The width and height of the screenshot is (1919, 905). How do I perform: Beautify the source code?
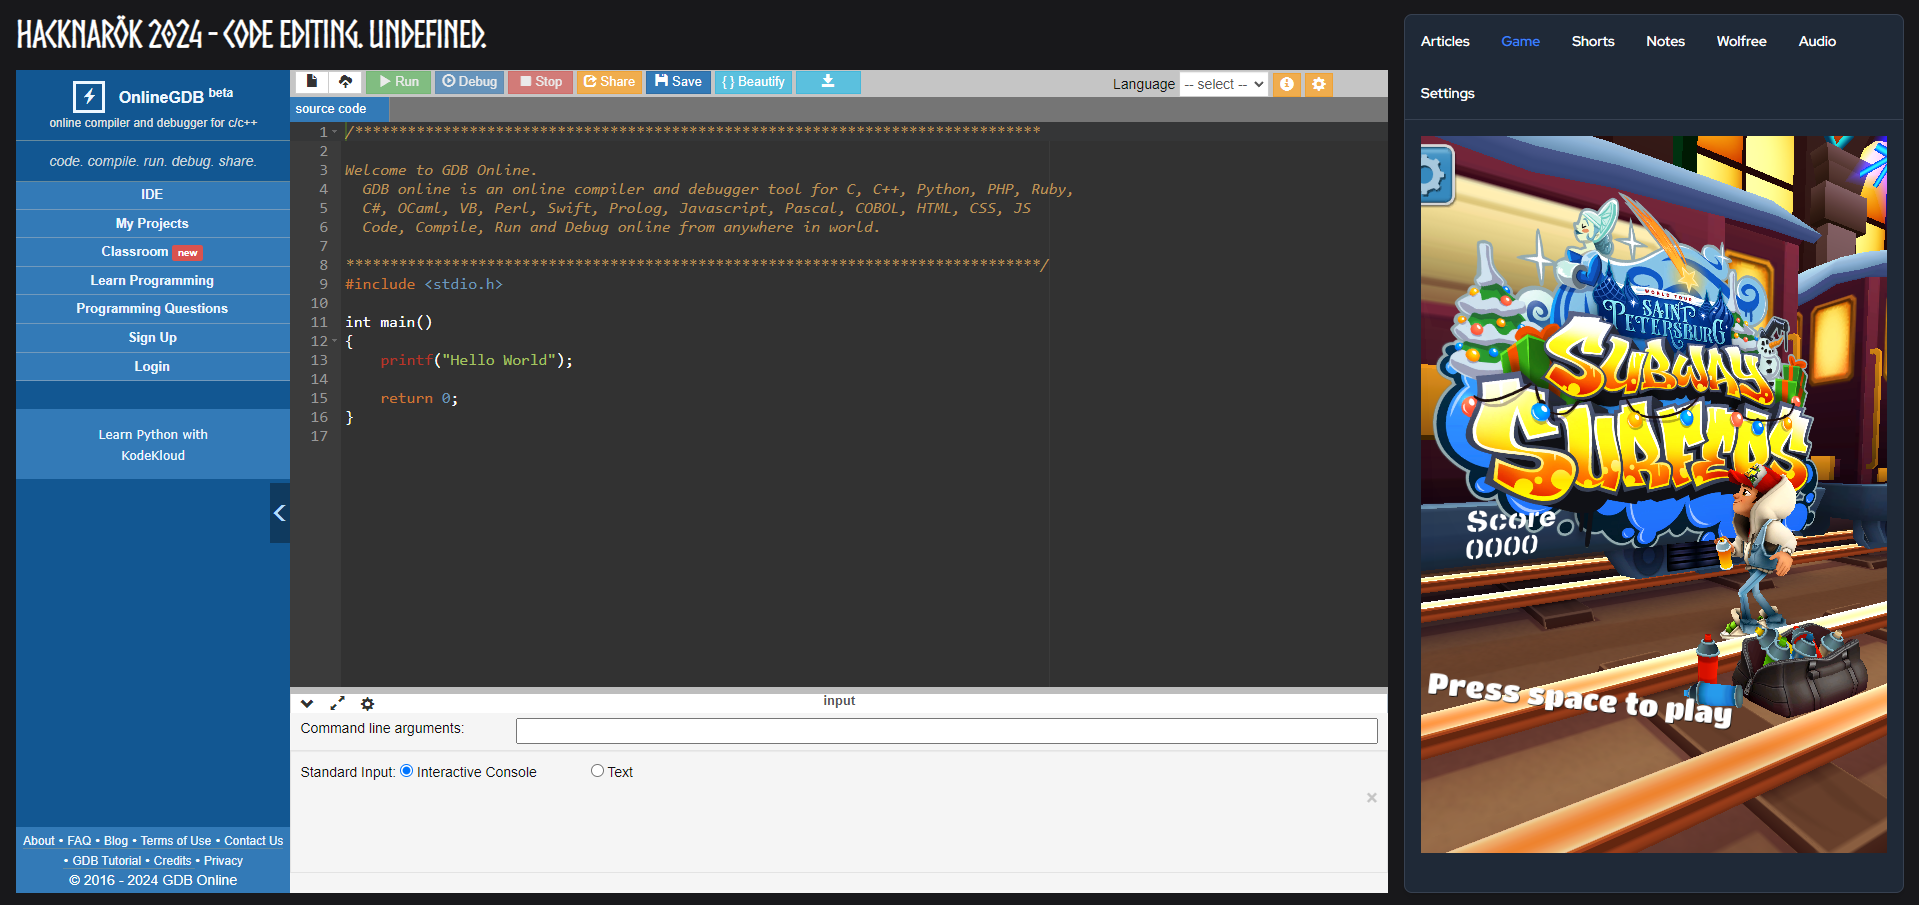tap(753, 82)
